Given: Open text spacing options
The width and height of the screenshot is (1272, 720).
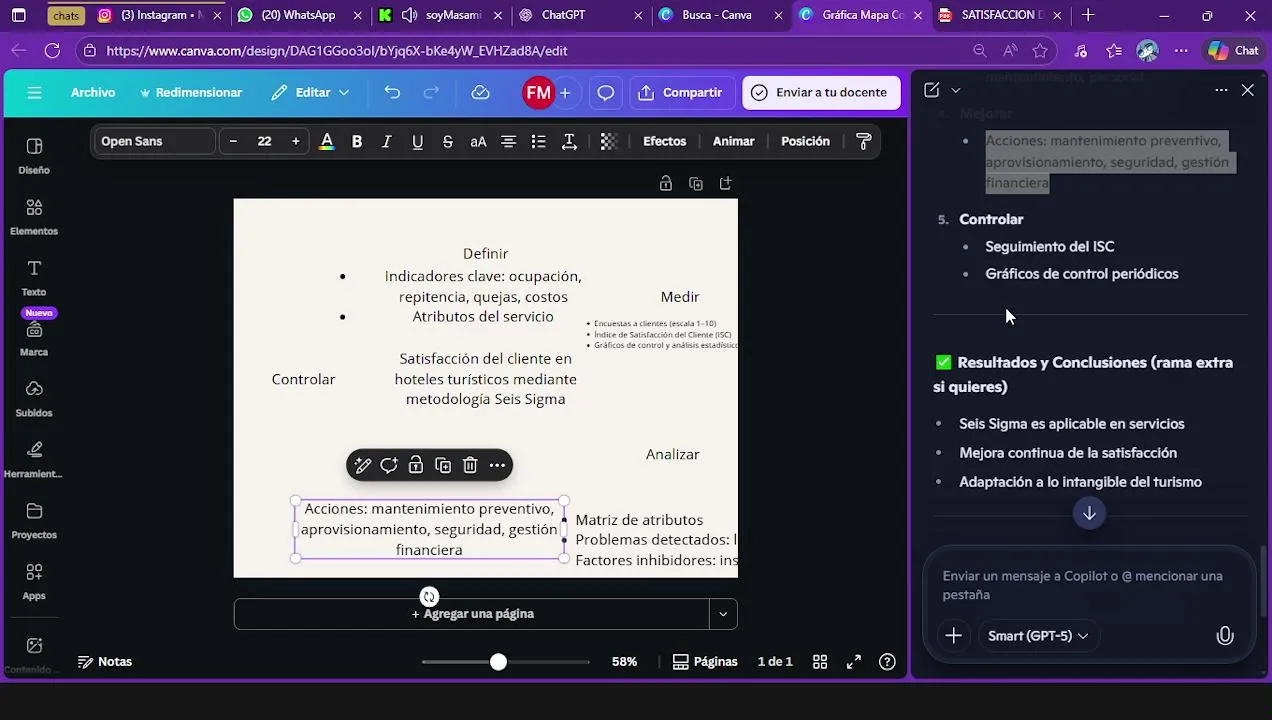Looking at the screenshot, I should 569,141.
